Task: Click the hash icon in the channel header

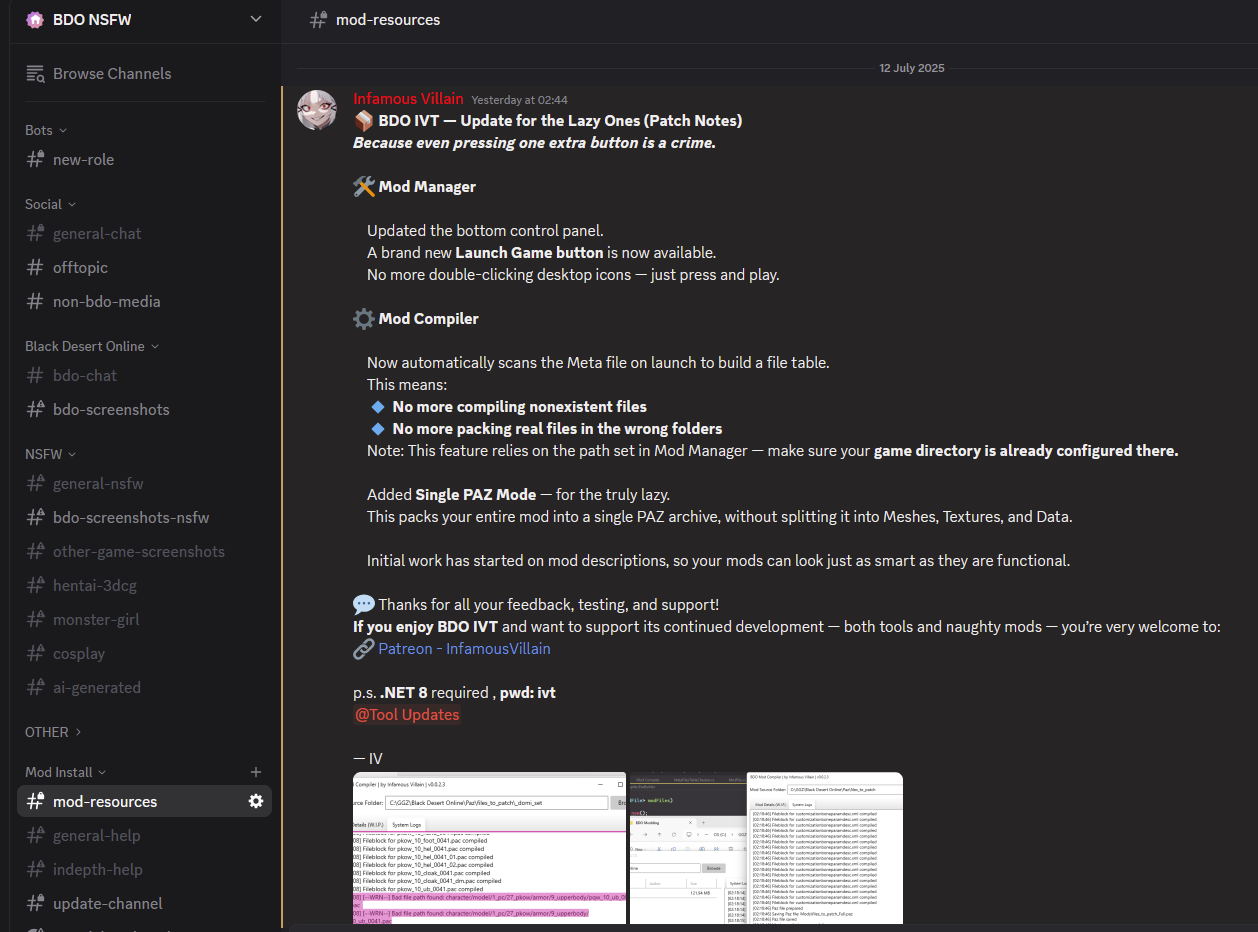Action: coord(319,20)
